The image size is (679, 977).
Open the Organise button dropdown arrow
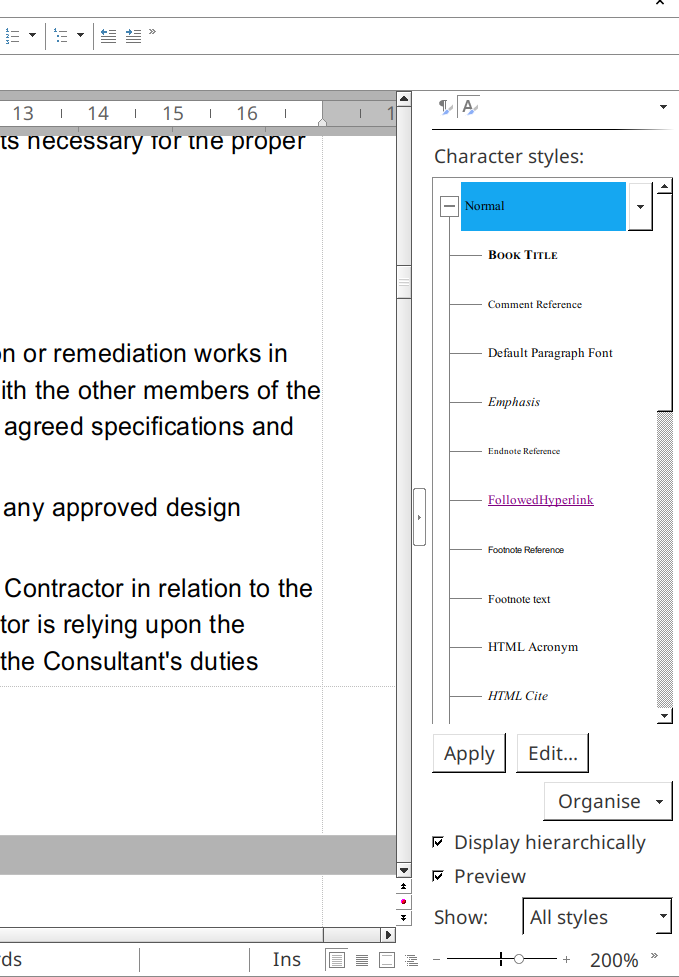coord(659,802)
